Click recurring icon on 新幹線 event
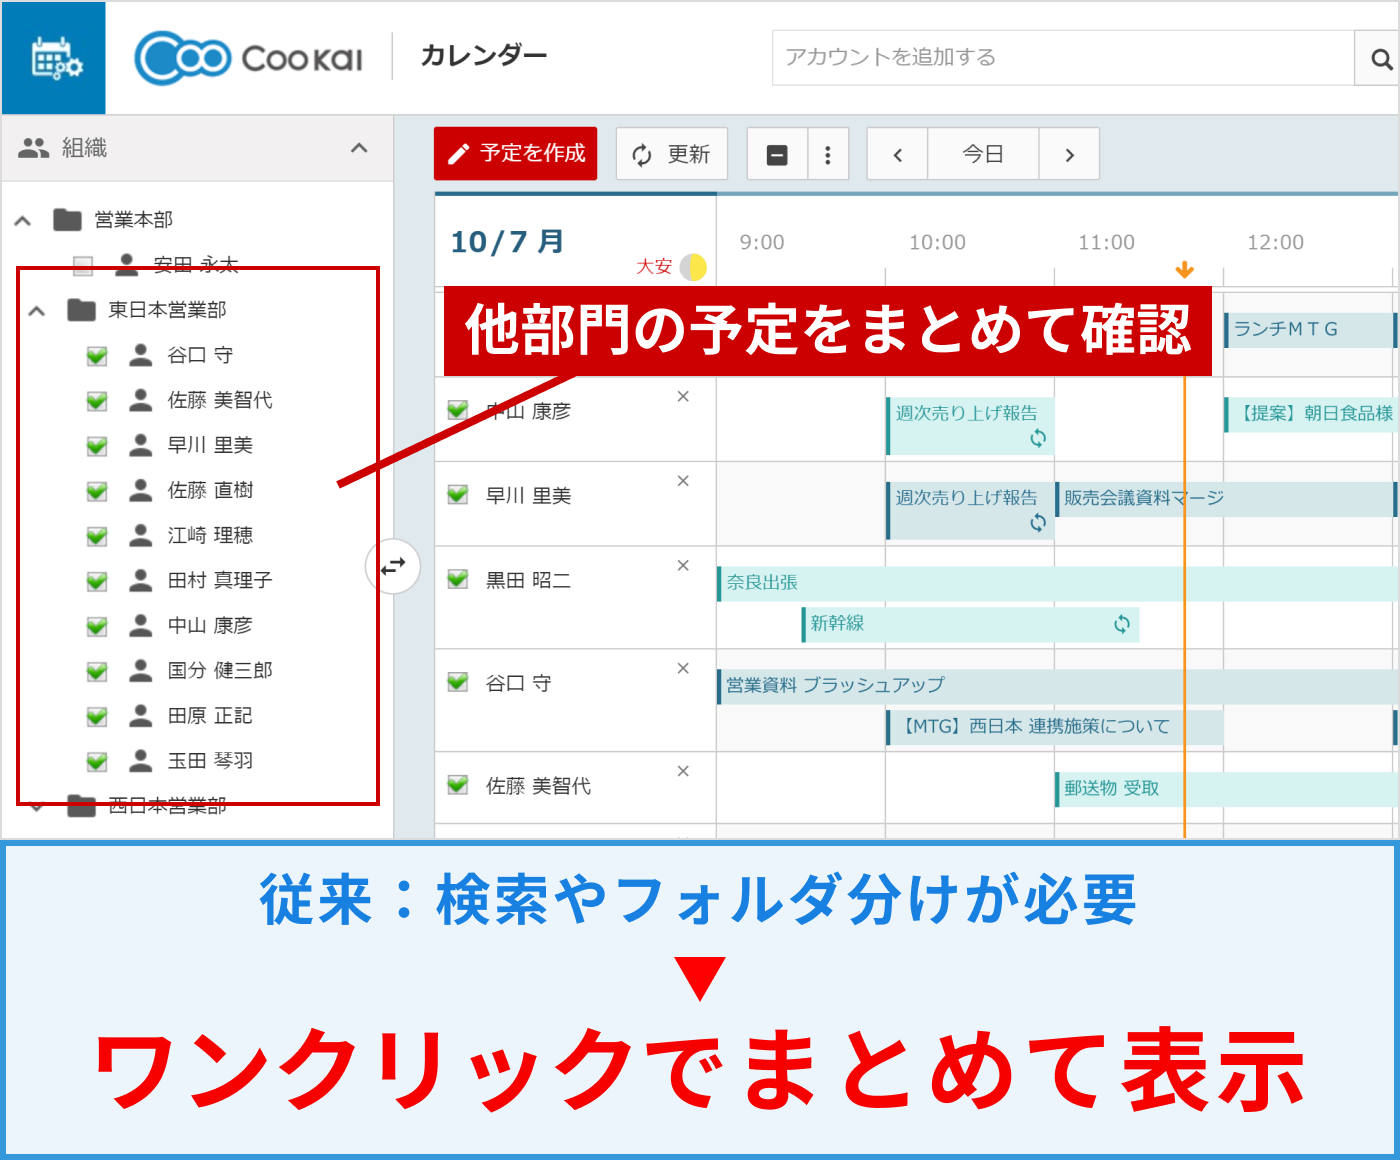Screen dimensions: 1400x1160 tap(1122, 625)
